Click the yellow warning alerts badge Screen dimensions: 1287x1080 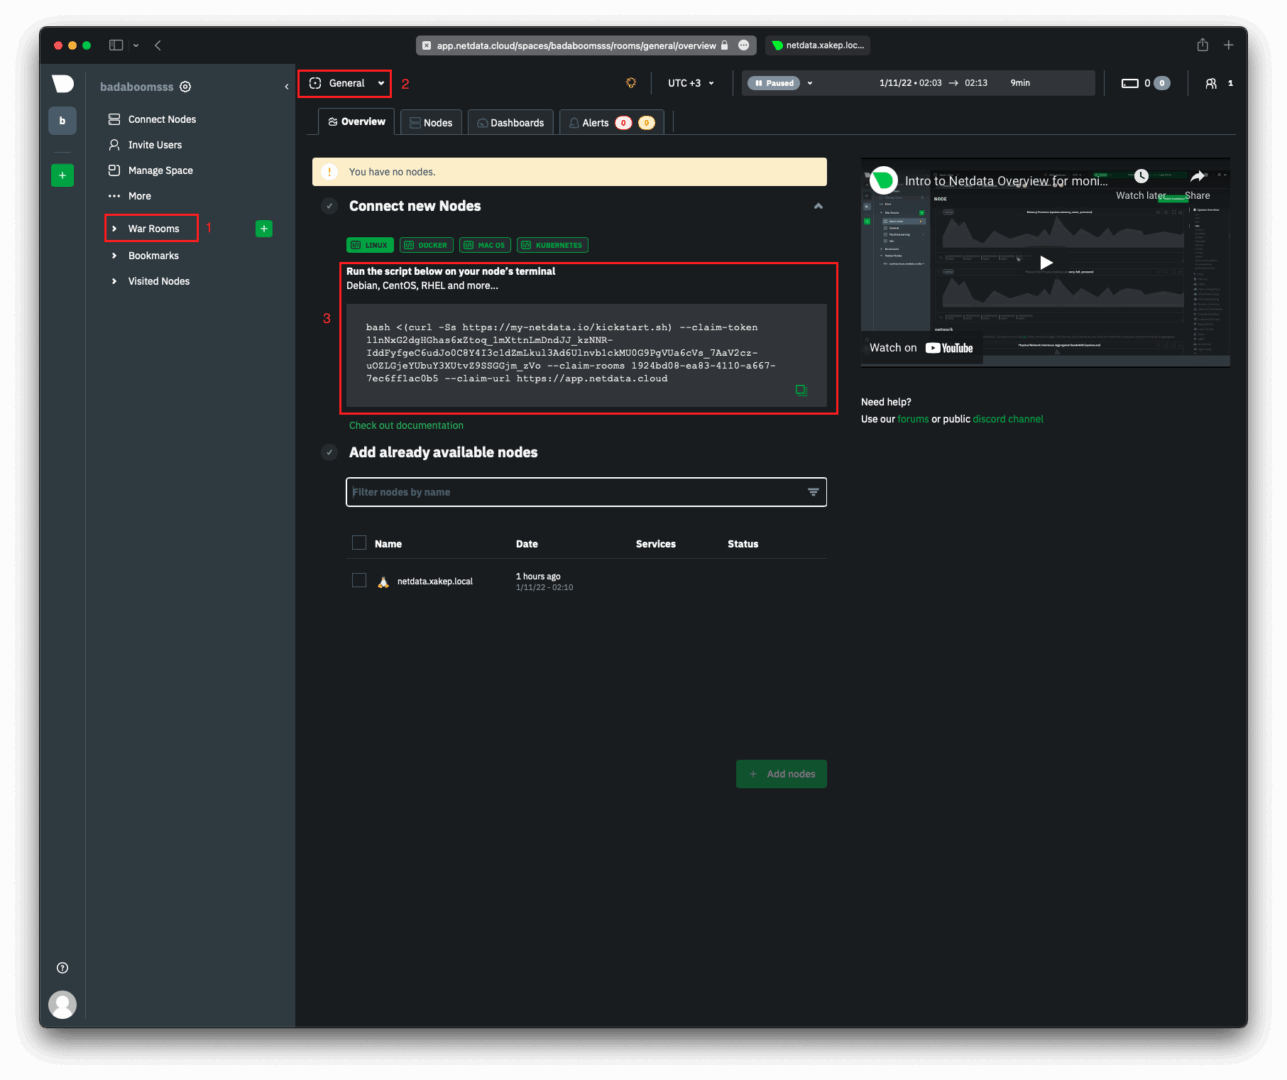[x=646, y=123]
